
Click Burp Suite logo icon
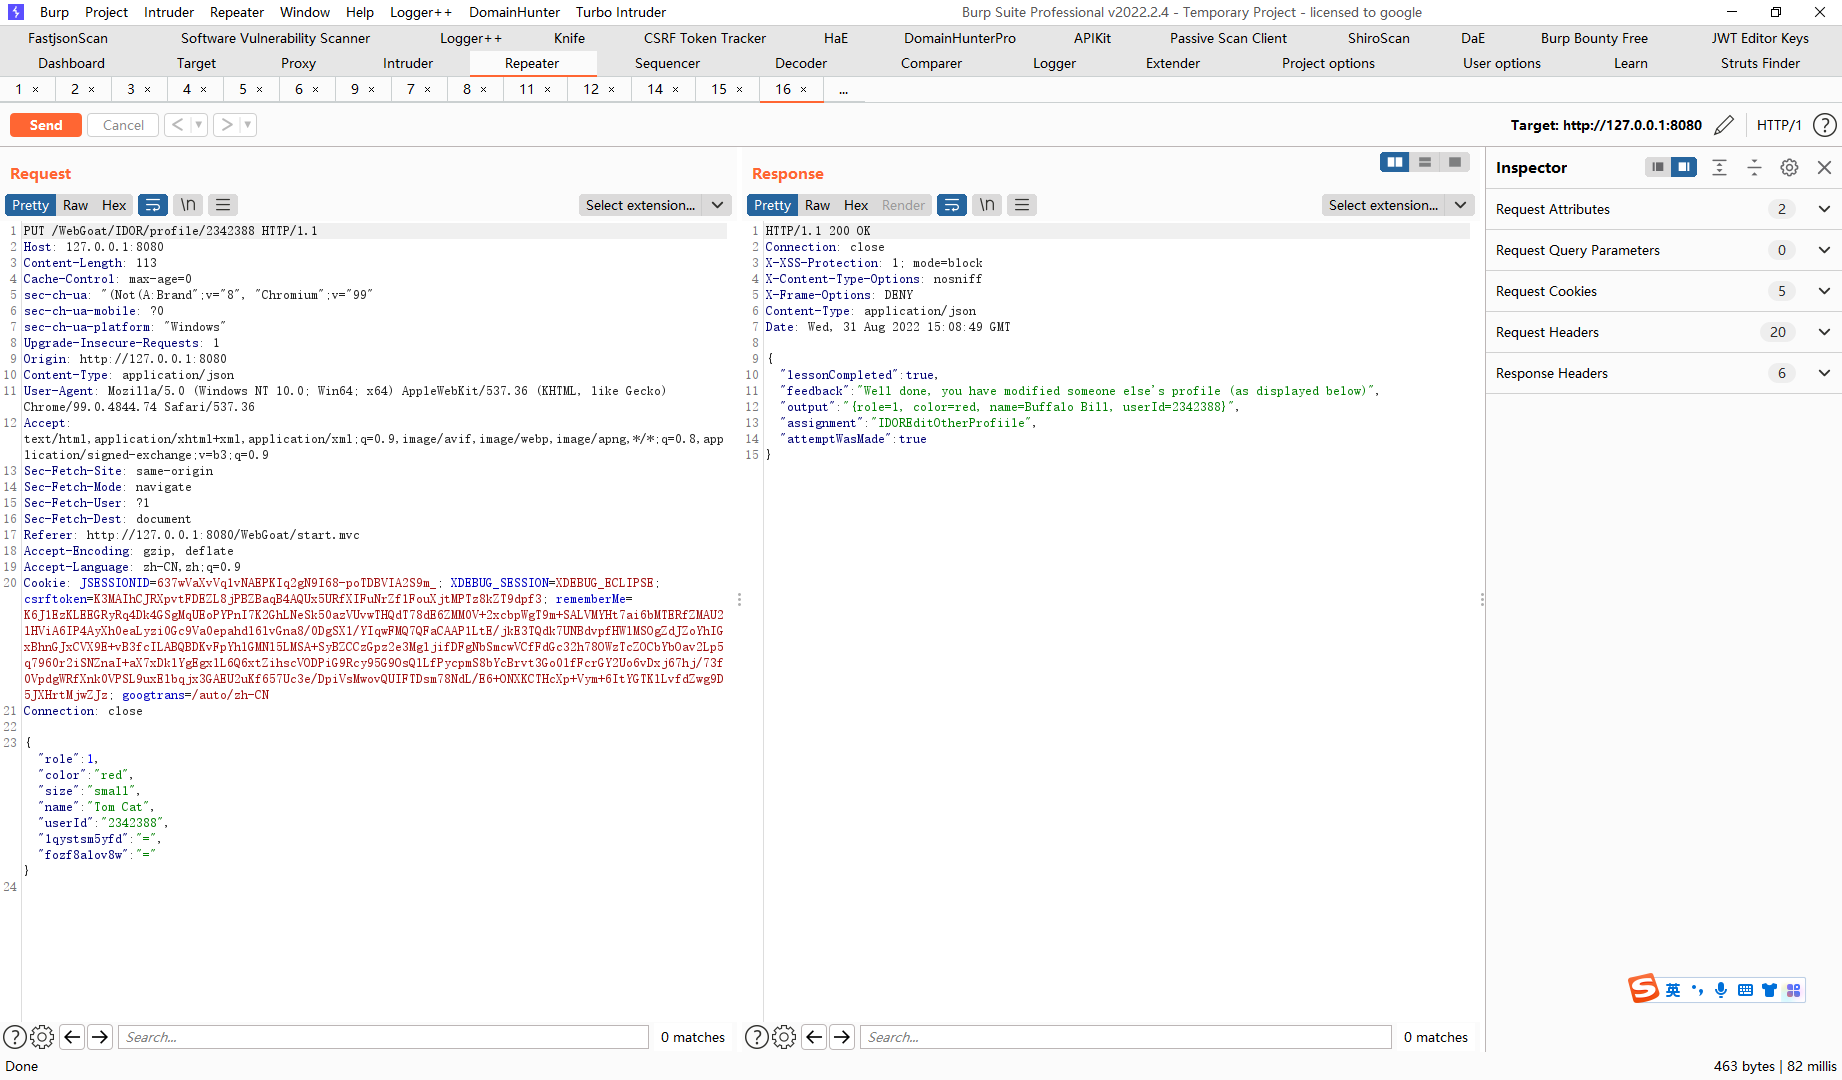(16, 12)
